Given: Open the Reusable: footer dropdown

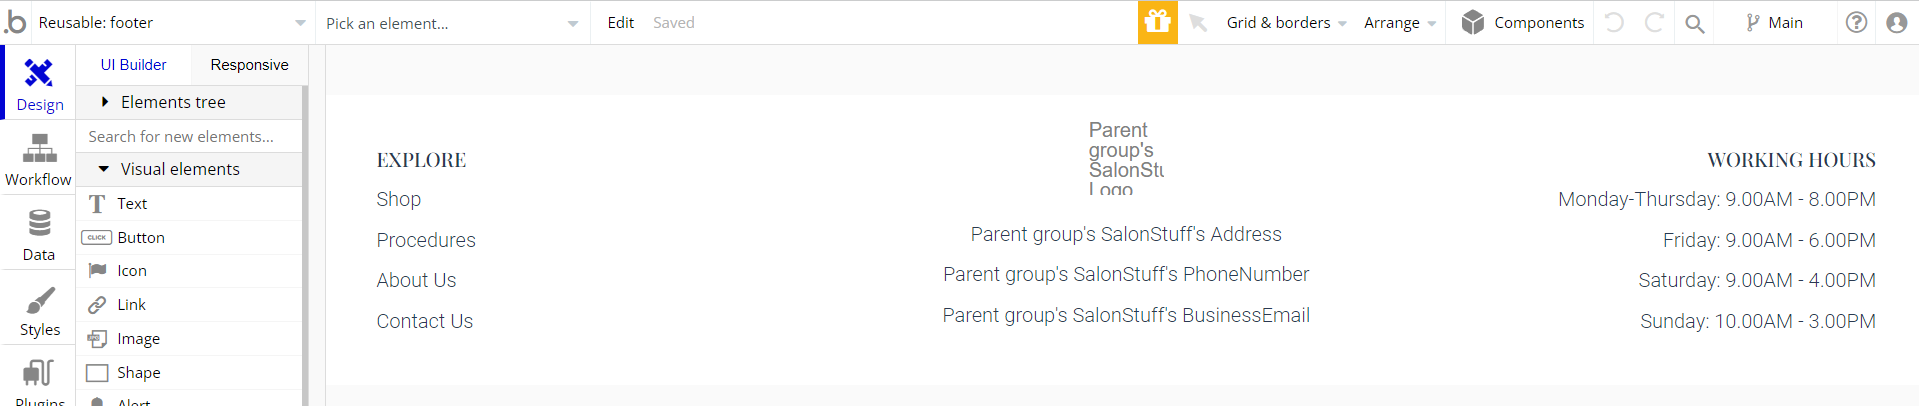Looking at the screenshot, I should [172, 22].
